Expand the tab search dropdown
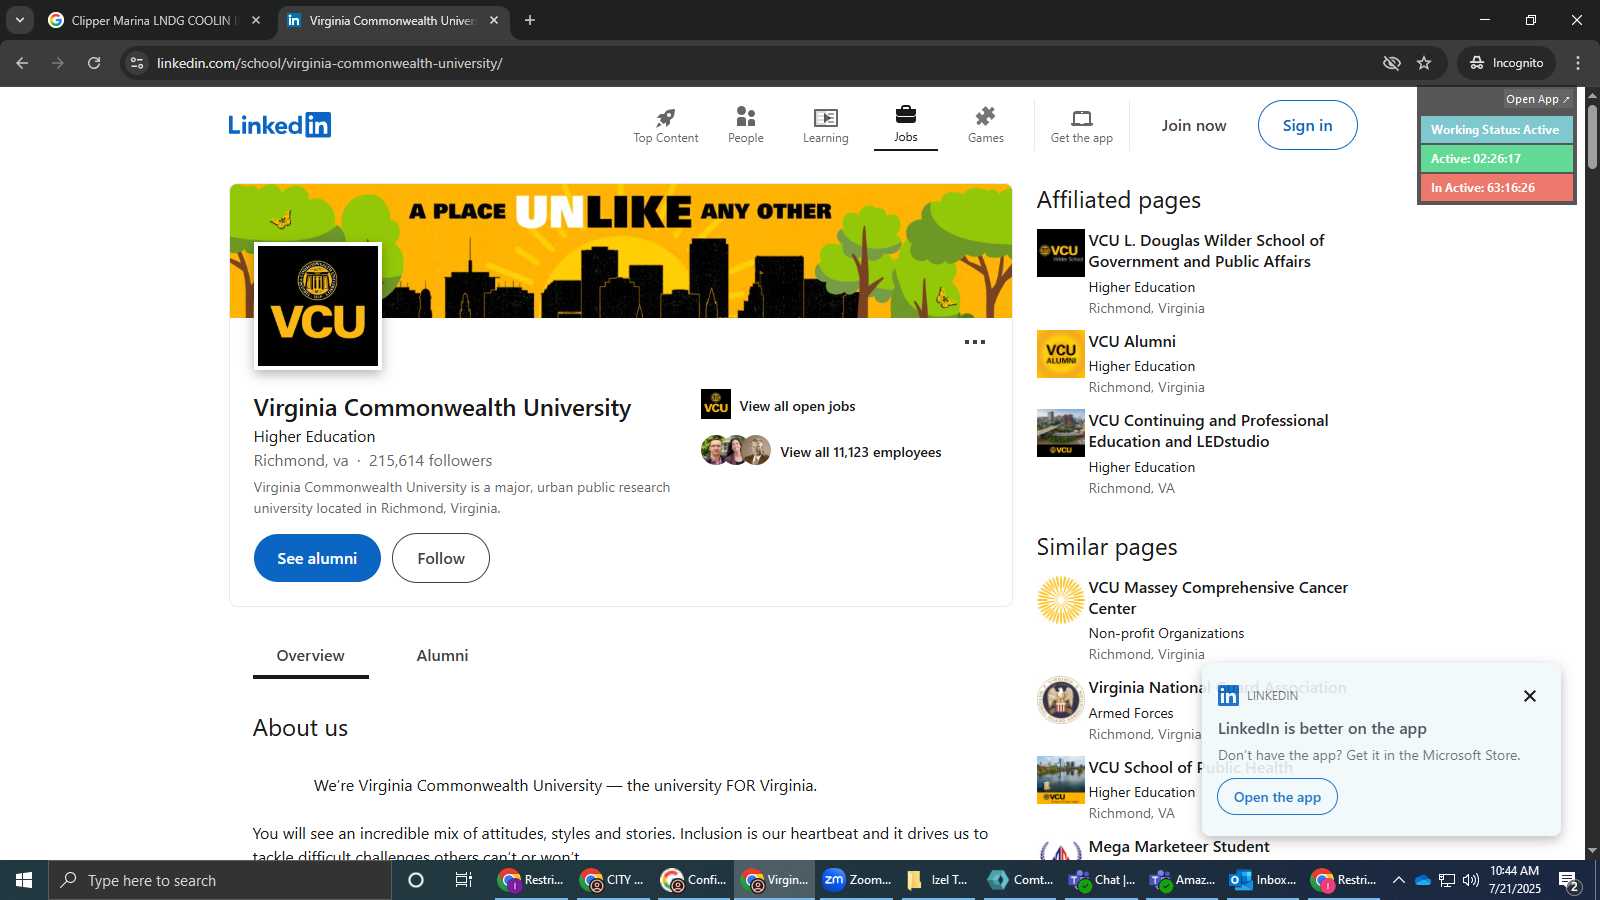 pyautogui.click(x=20, y=20)
